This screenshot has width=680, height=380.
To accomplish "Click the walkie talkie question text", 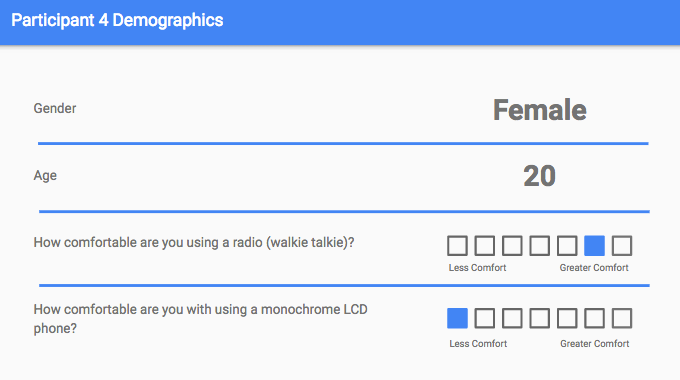I will pos(194,242).
